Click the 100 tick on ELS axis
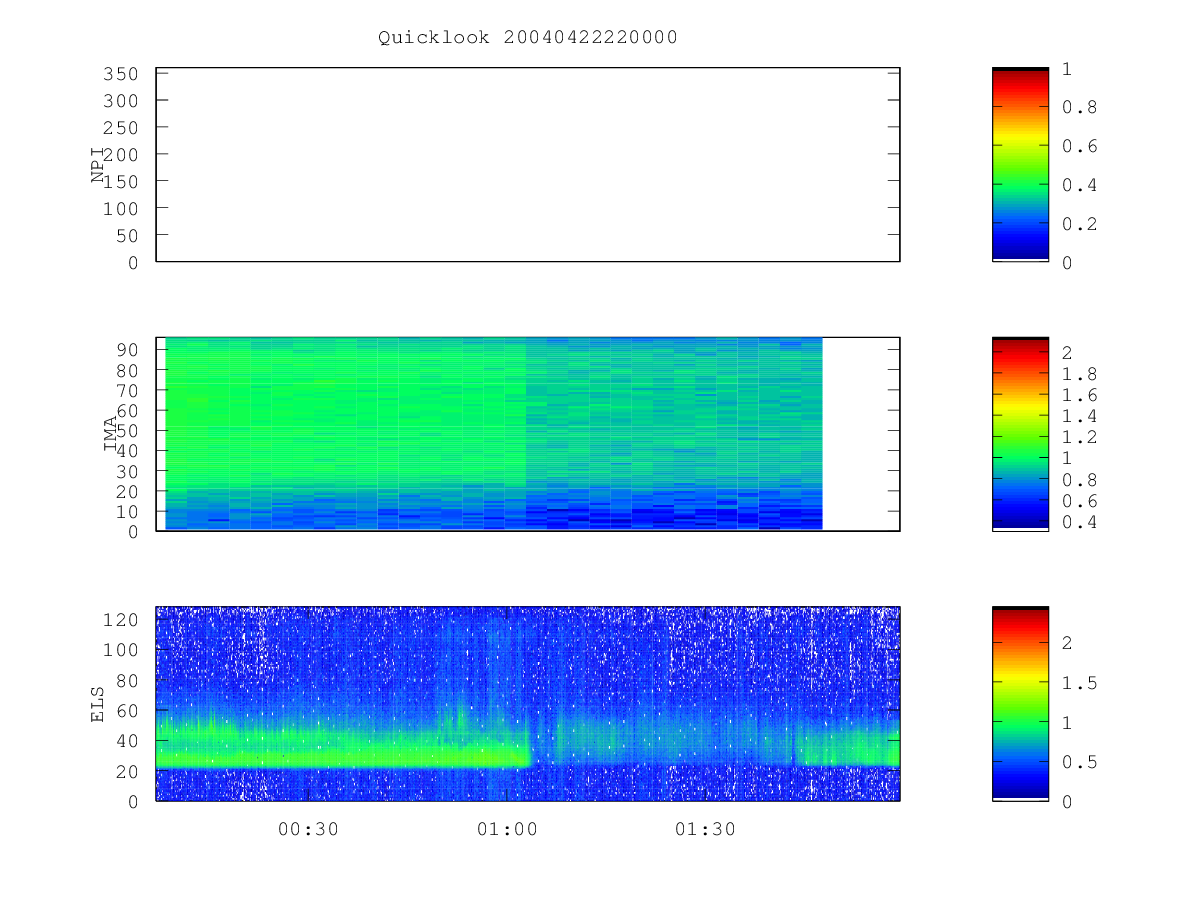This screenshot has width=1200, height=900. (x=119, y=650)
